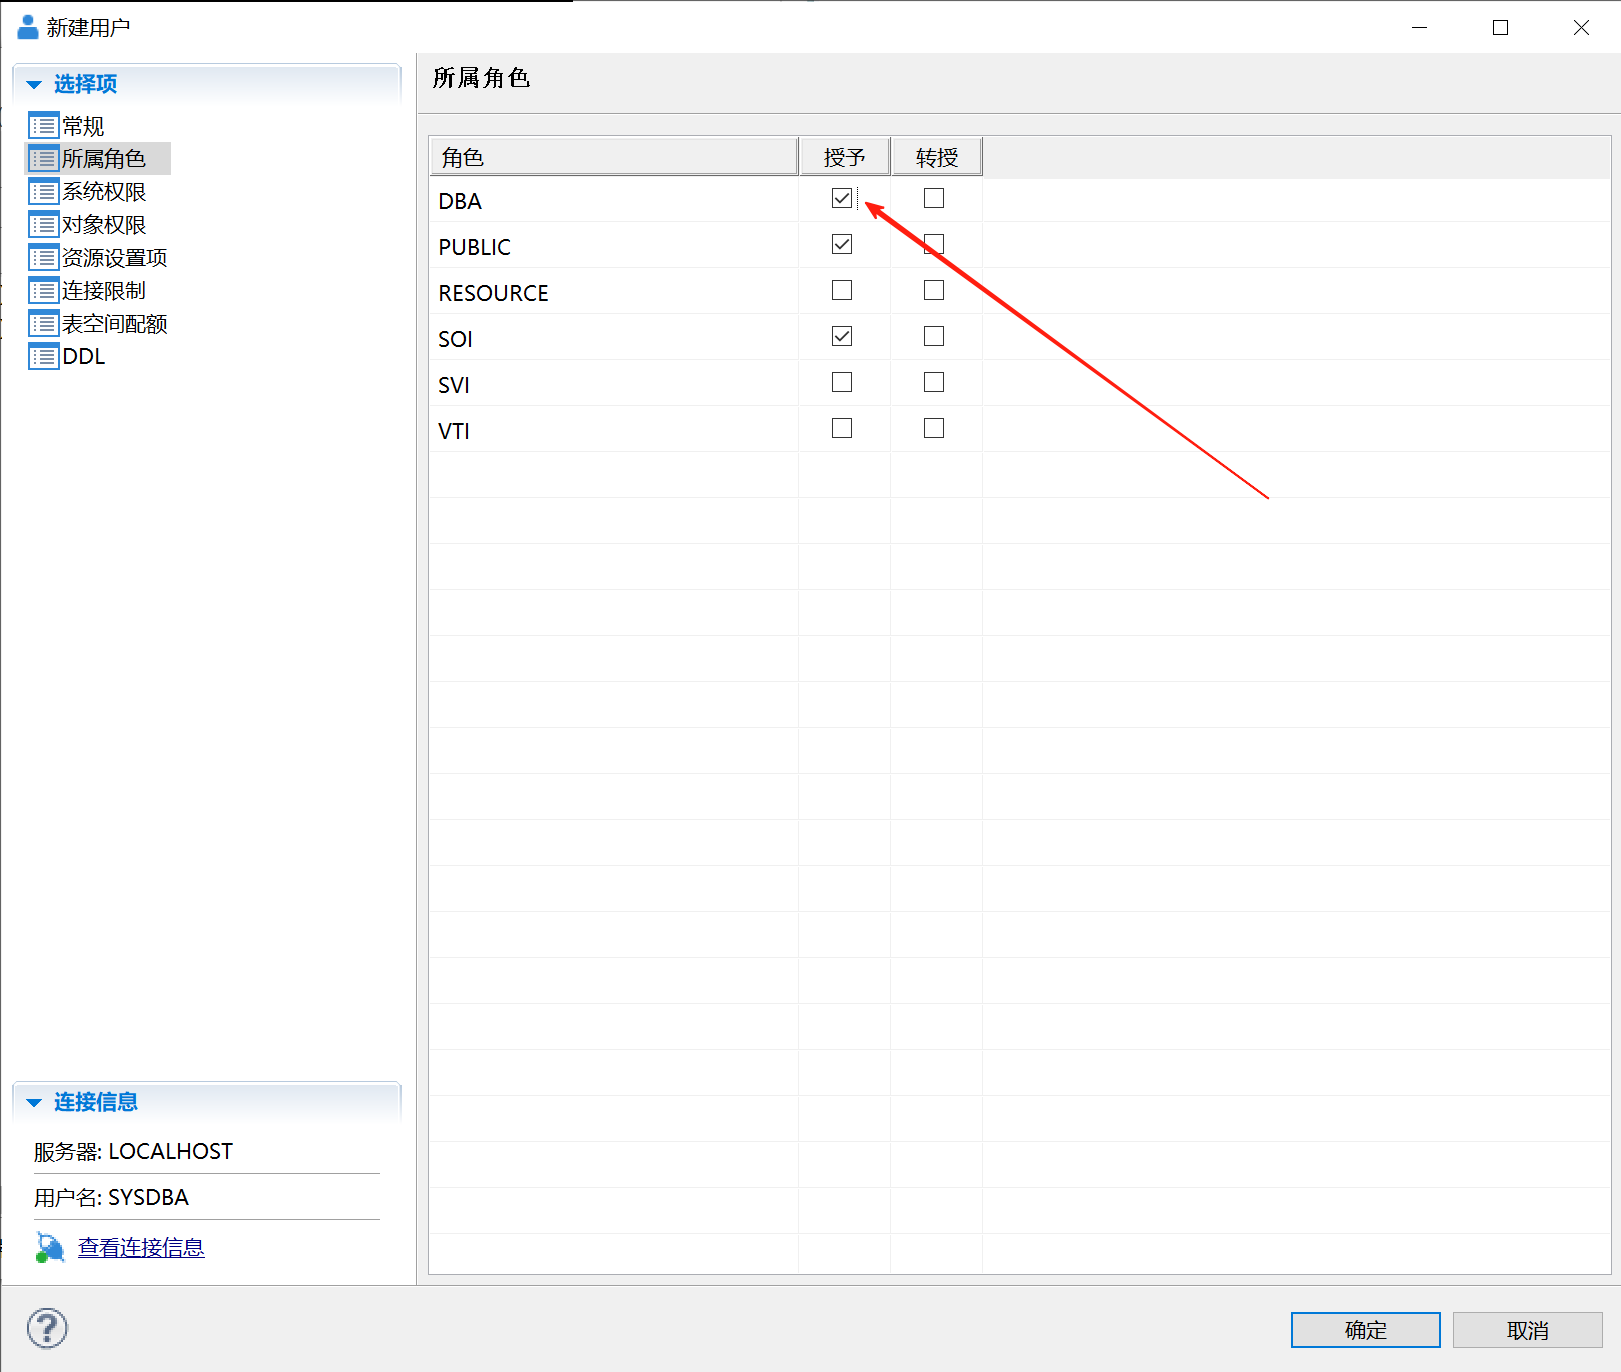Click the 授予 column header
The height and width of the screenshot is (1372, 1621).
844,157
